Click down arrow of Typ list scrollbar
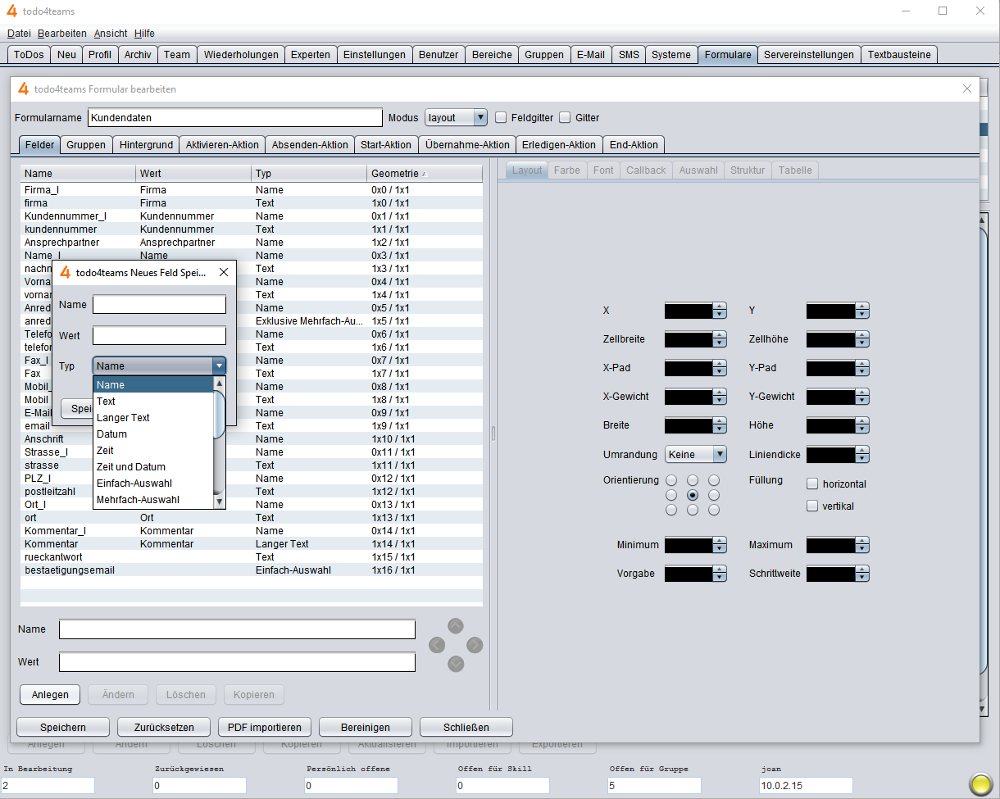This screenshot has height=799, width=1000. pyautogui.click(x=219, y=502)
